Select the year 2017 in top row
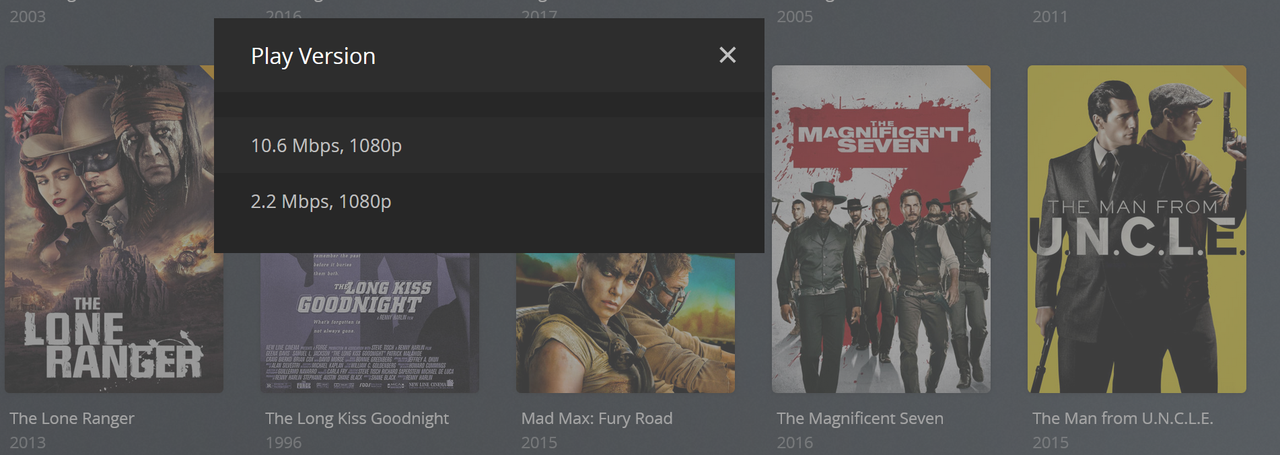 [539, 16]
